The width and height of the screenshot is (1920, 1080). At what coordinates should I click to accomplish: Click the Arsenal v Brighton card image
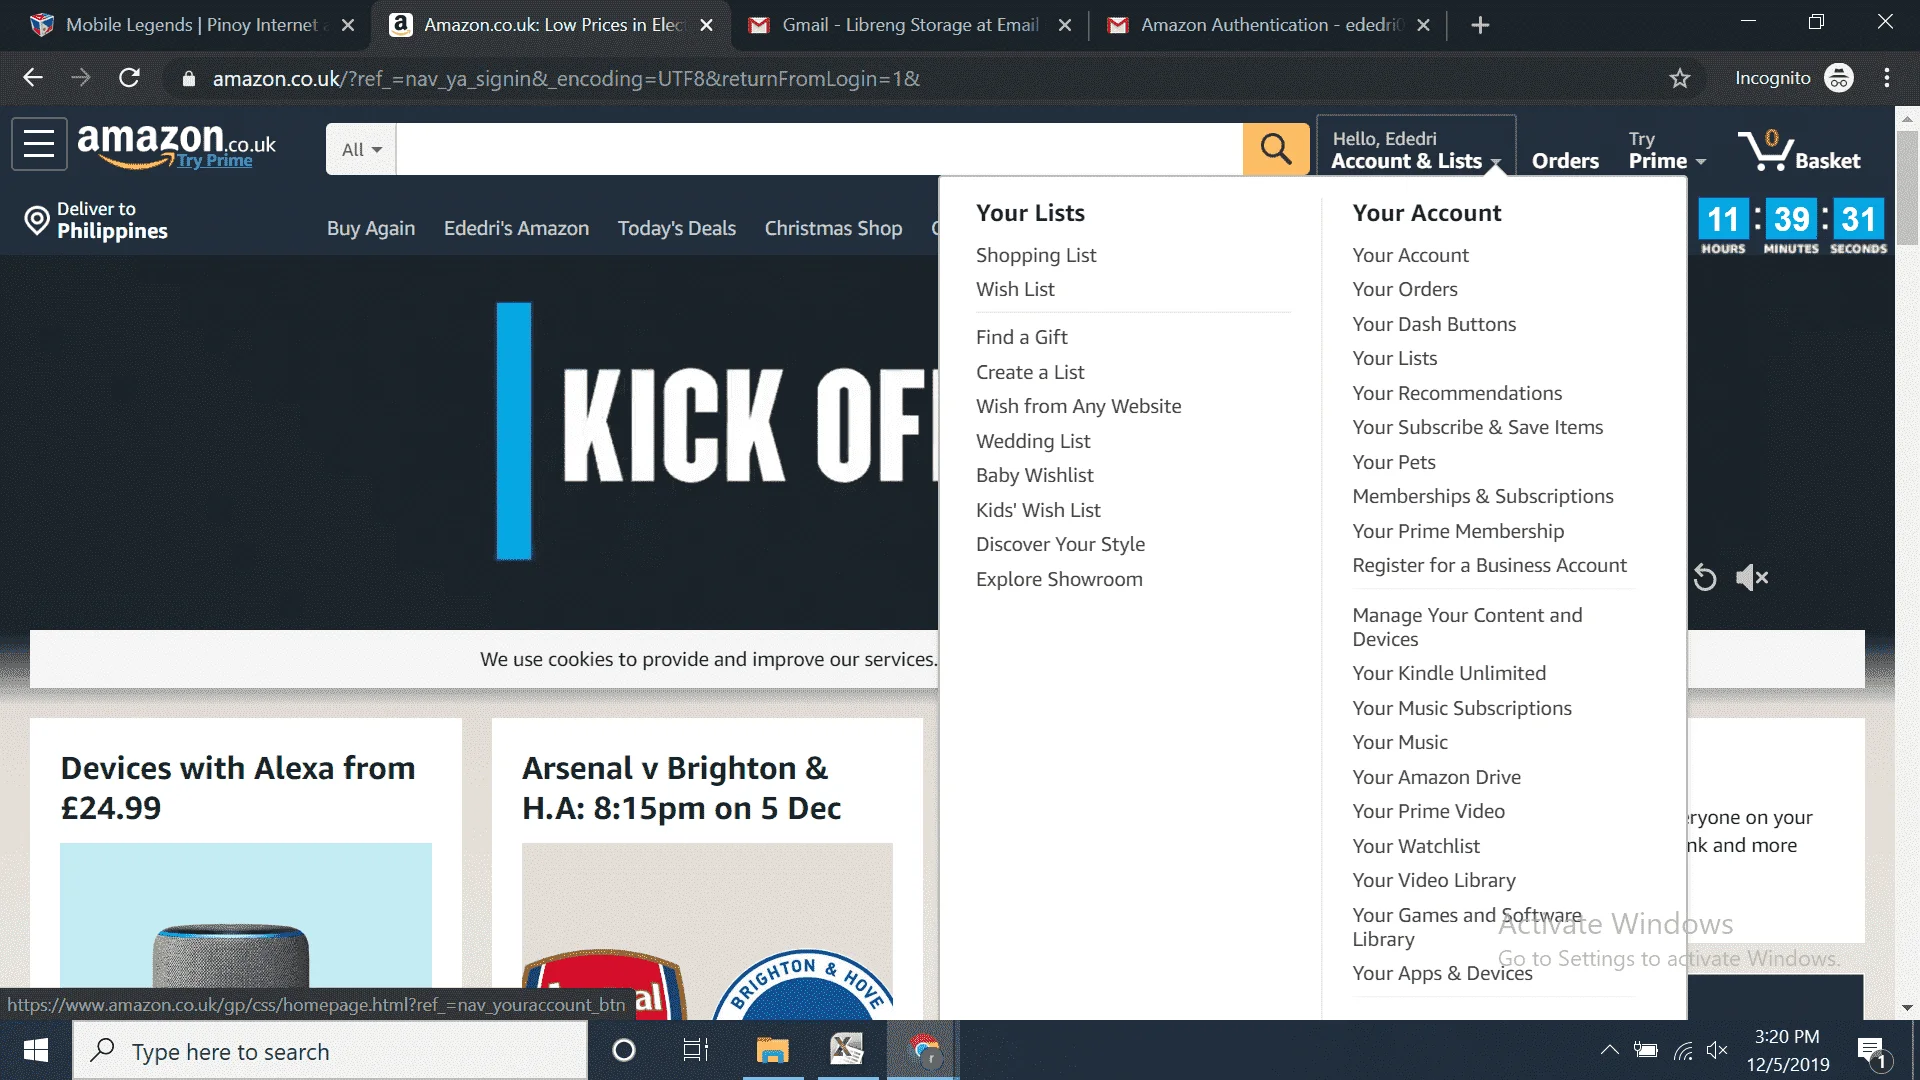pos(707,931)
